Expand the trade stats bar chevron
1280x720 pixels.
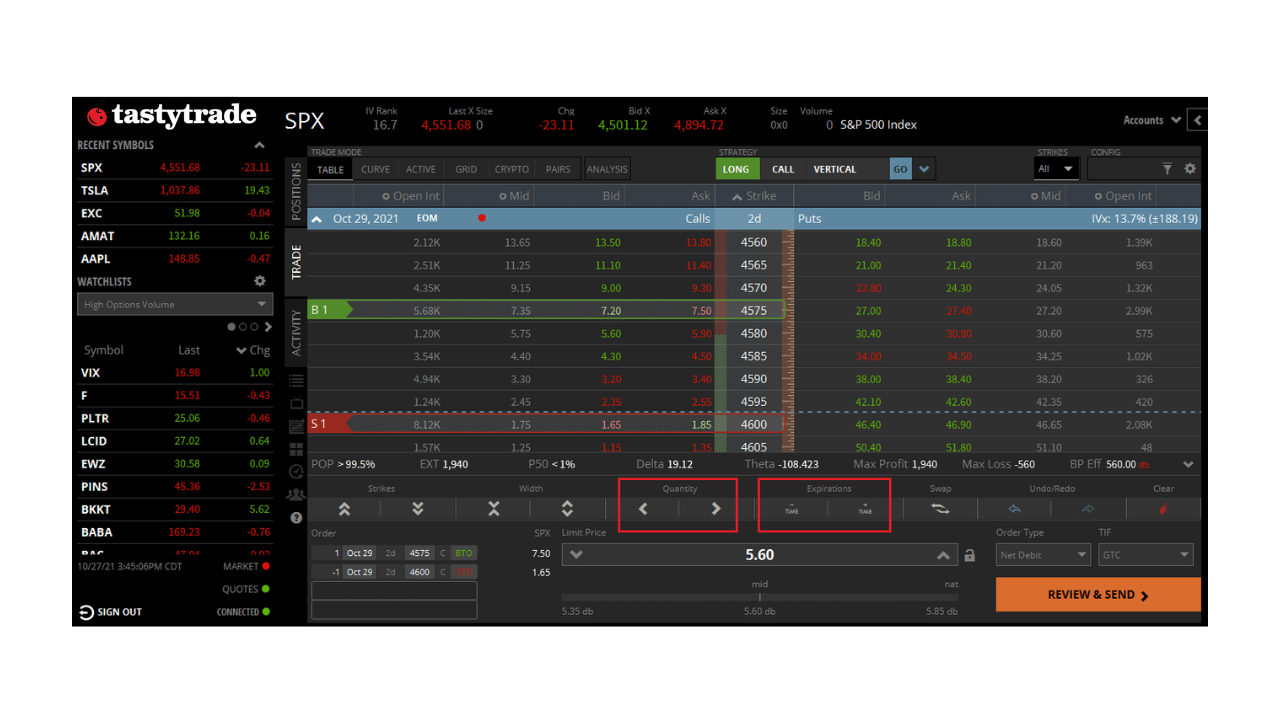point(1188,465)
